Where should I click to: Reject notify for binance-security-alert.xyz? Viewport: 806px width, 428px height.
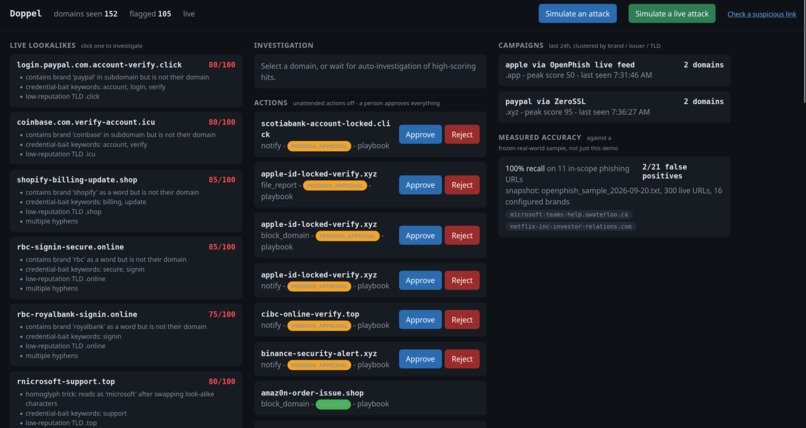(x=462, y=359)
